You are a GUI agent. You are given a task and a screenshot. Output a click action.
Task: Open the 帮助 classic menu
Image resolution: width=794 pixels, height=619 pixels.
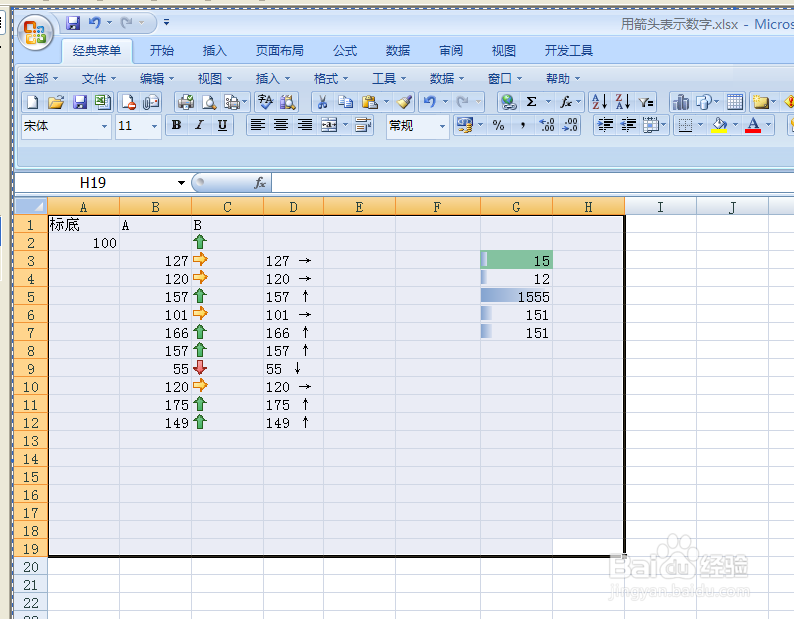tap(563, 79)
